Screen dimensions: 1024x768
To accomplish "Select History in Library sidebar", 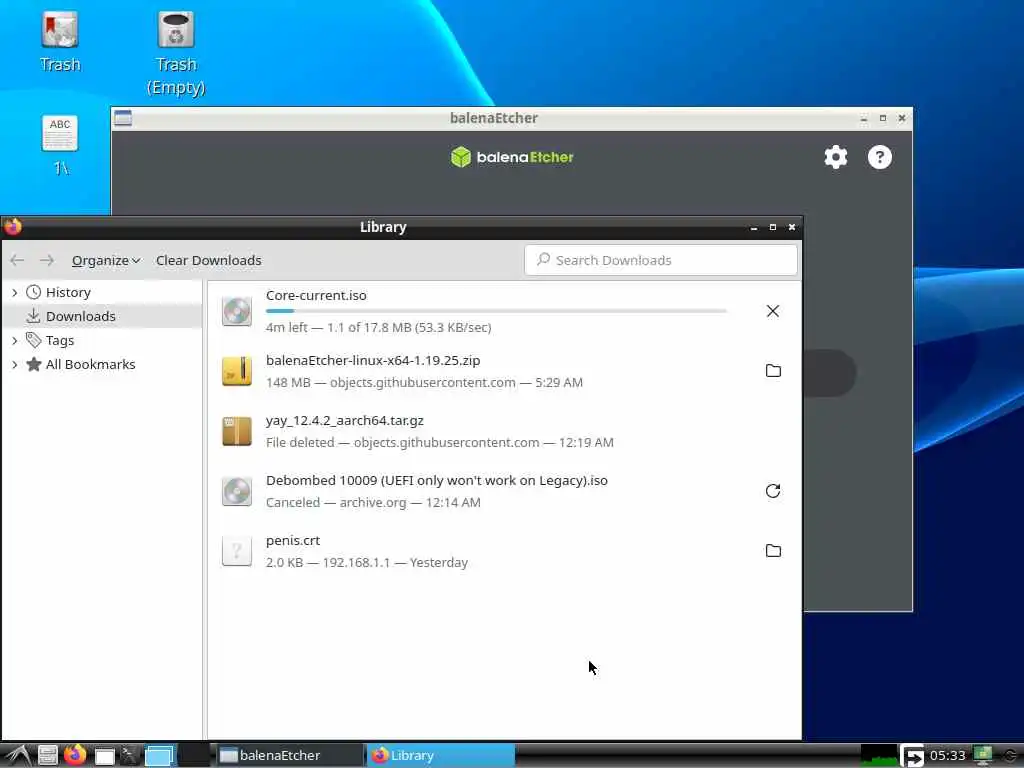I will coord(68,293).
